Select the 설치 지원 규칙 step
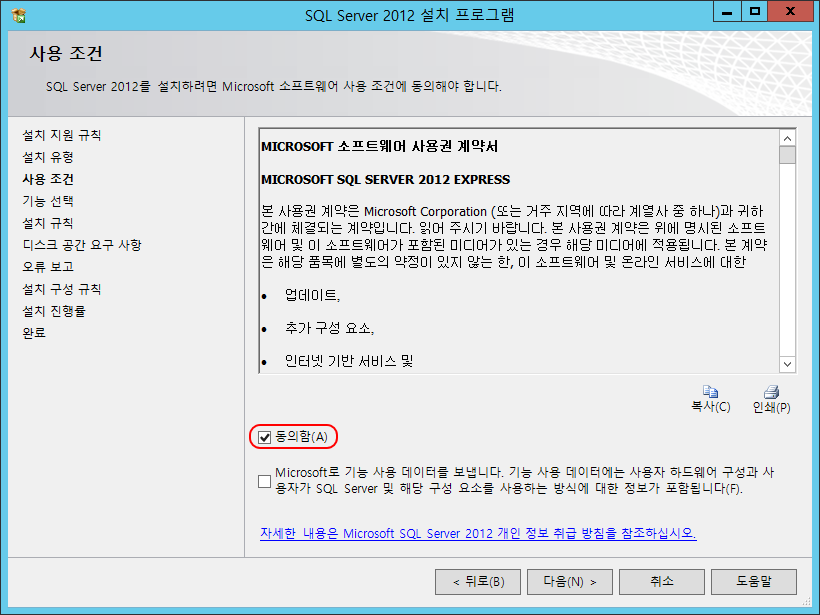 62,135
